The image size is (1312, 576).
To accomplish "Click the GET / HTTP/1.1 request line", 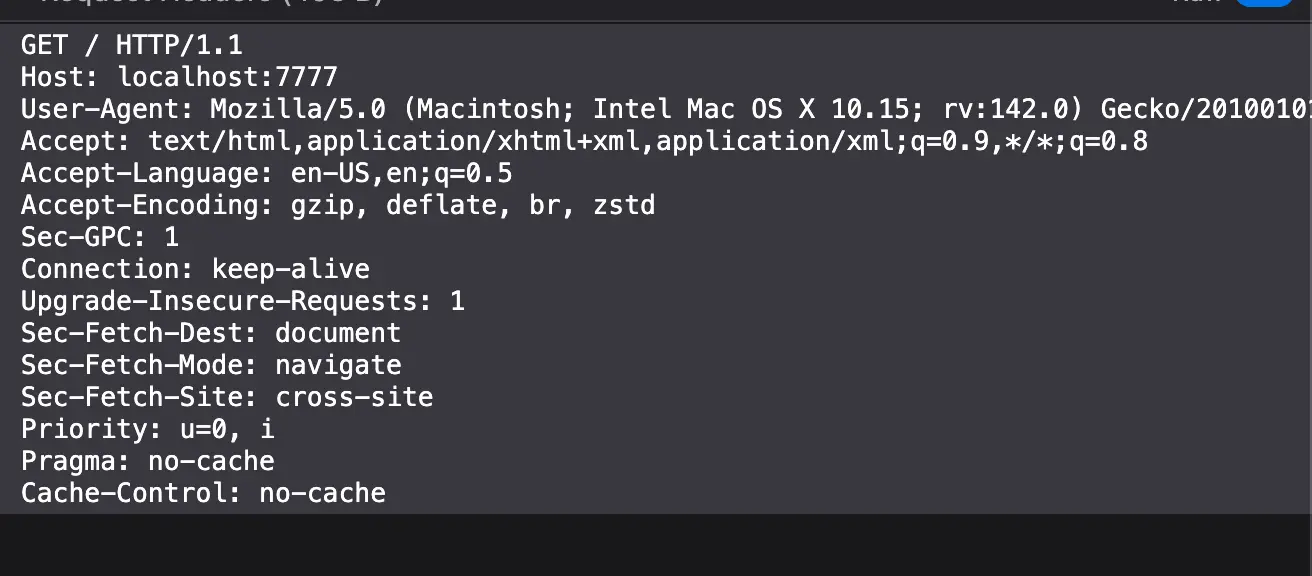I will 132,45.
